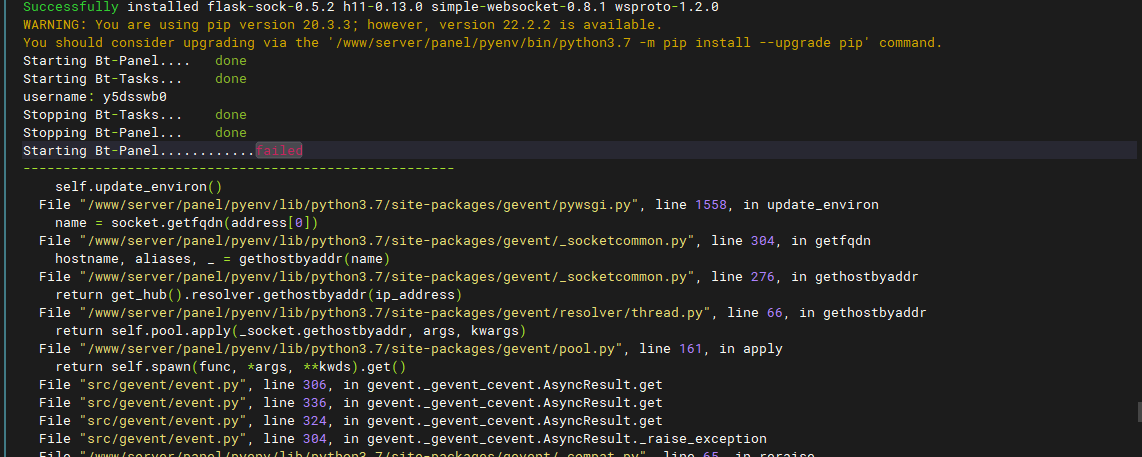The height and width of the screenshot is (457, 1142).
Task: Click the username value "y5dsswb0"
Action: point(135,97)
